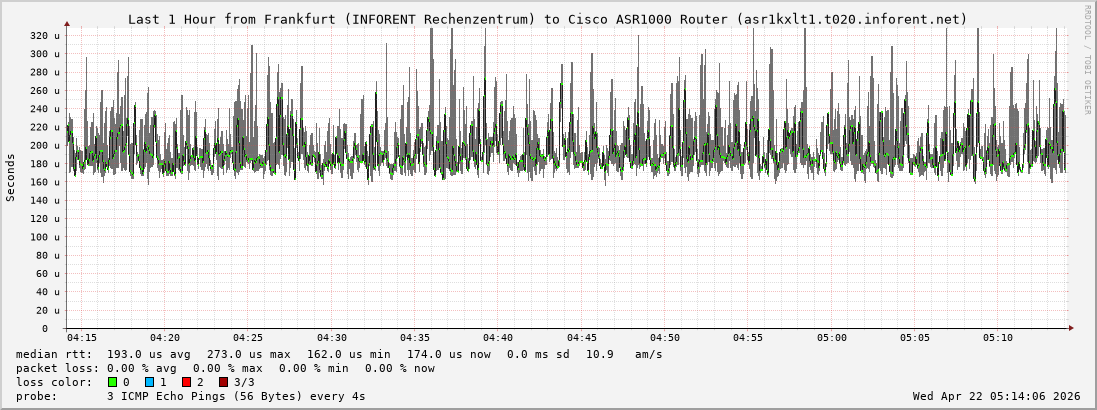Click the red loss color swatch for 2
This screenshot has width=1097, height=410.
[186, 382]
